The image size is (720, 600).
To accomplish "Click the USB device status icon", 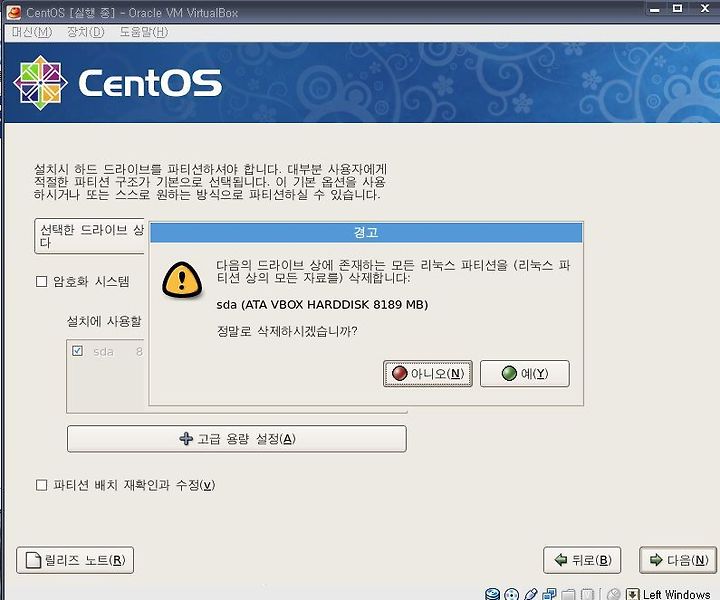I will point(530,594).
